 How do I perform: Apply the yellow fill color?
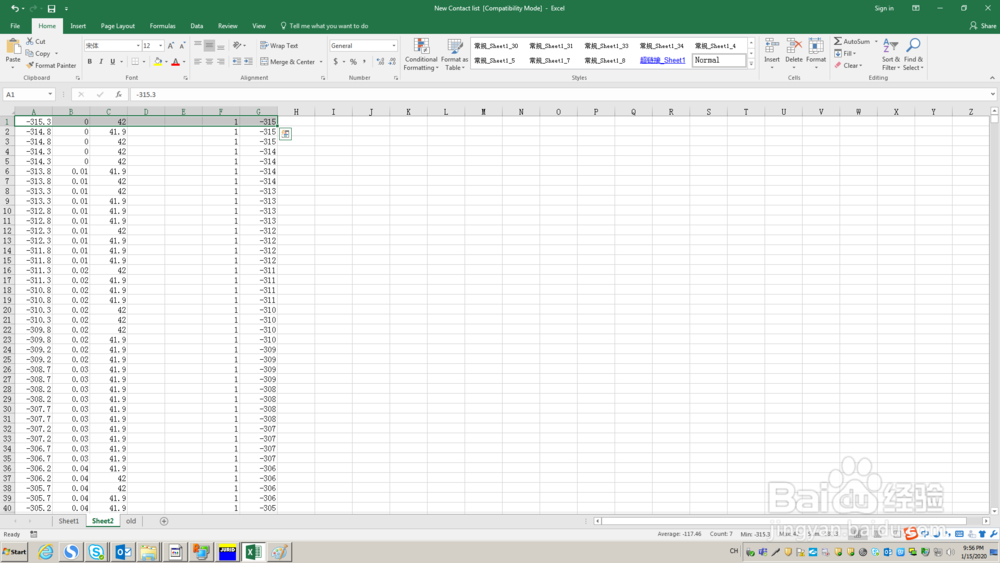click(158, 62)
